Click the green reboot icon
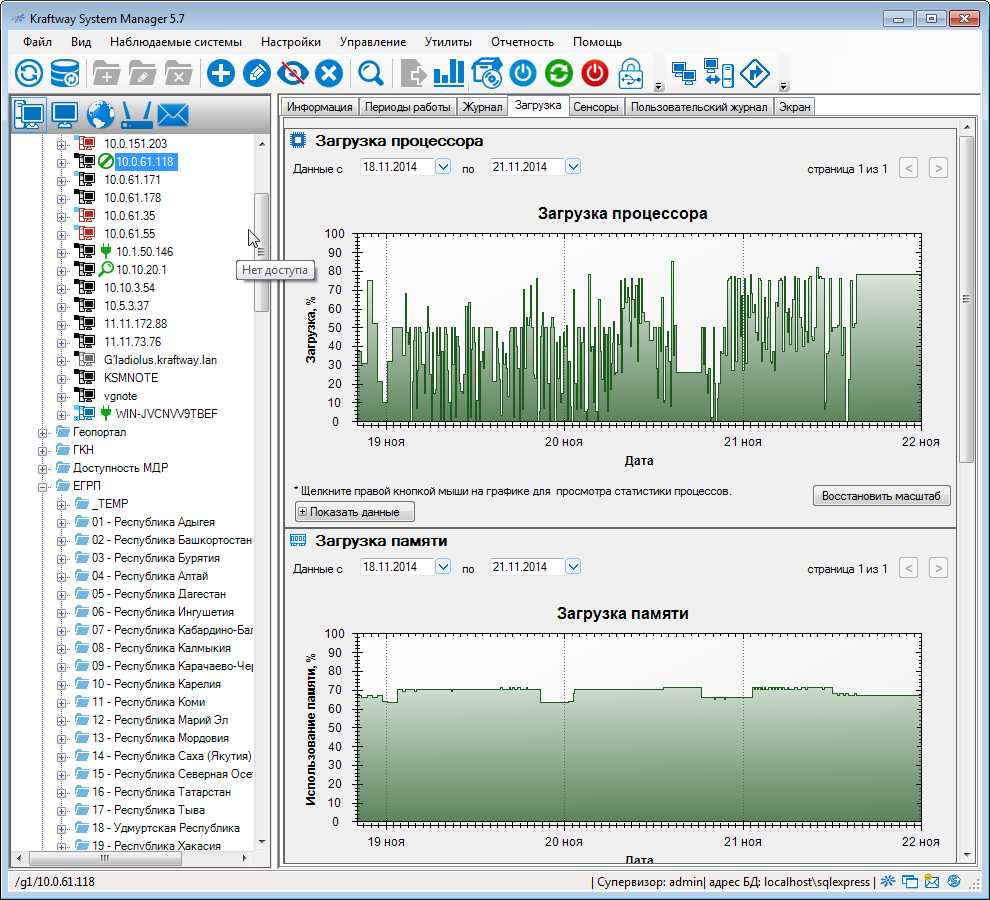 coord(559,73)
